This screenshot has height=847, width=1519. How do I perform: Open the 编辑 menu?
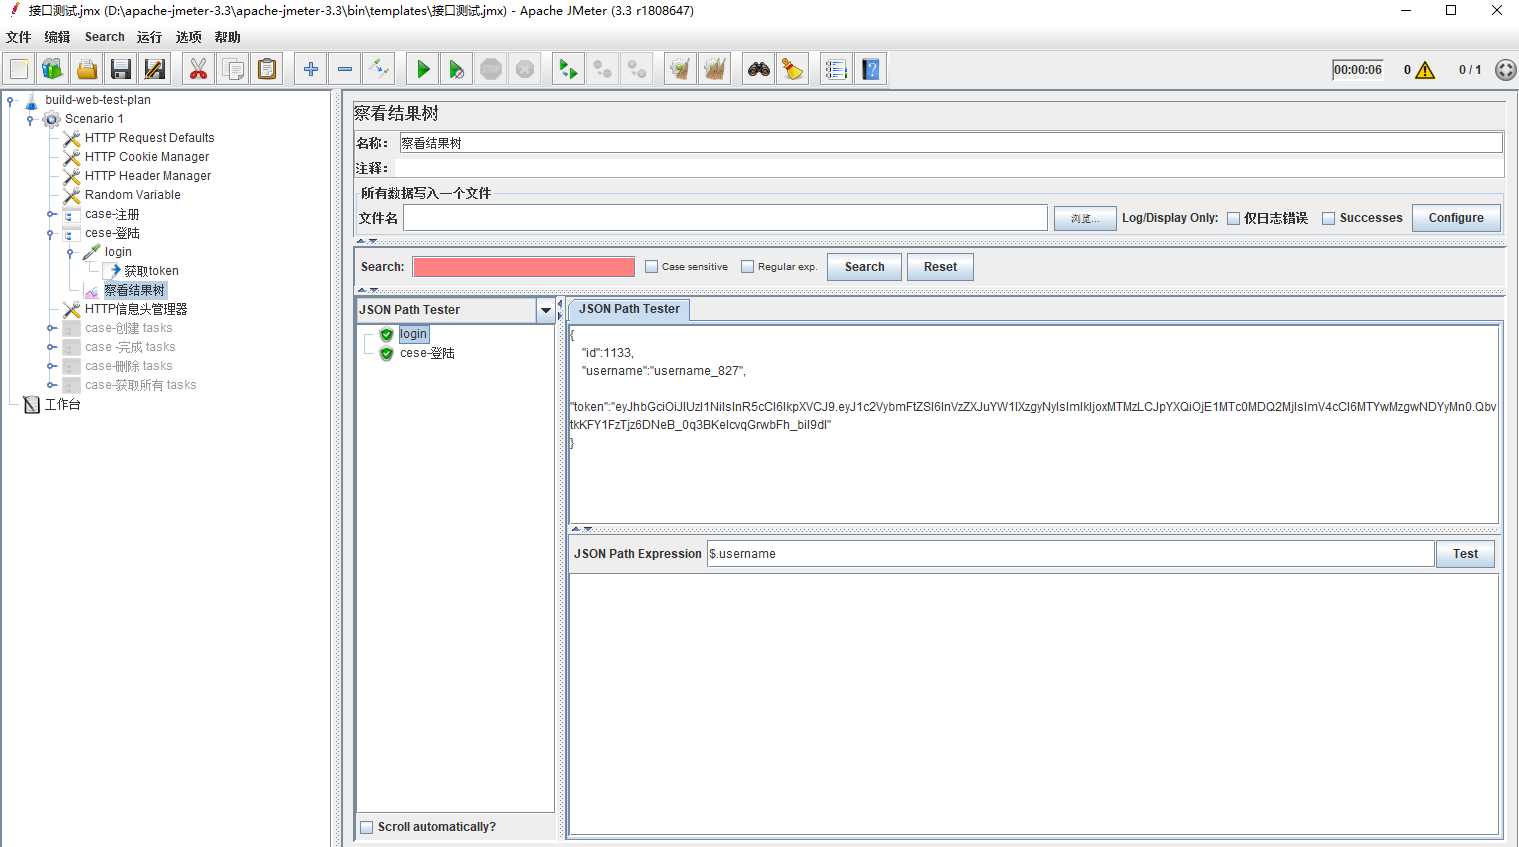tap(57, 37)
